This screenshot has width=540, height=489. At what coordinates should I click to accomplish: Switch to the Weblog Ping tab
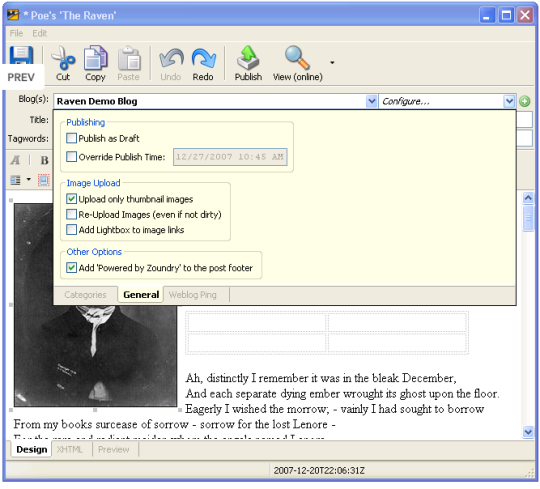pos(193,295)
